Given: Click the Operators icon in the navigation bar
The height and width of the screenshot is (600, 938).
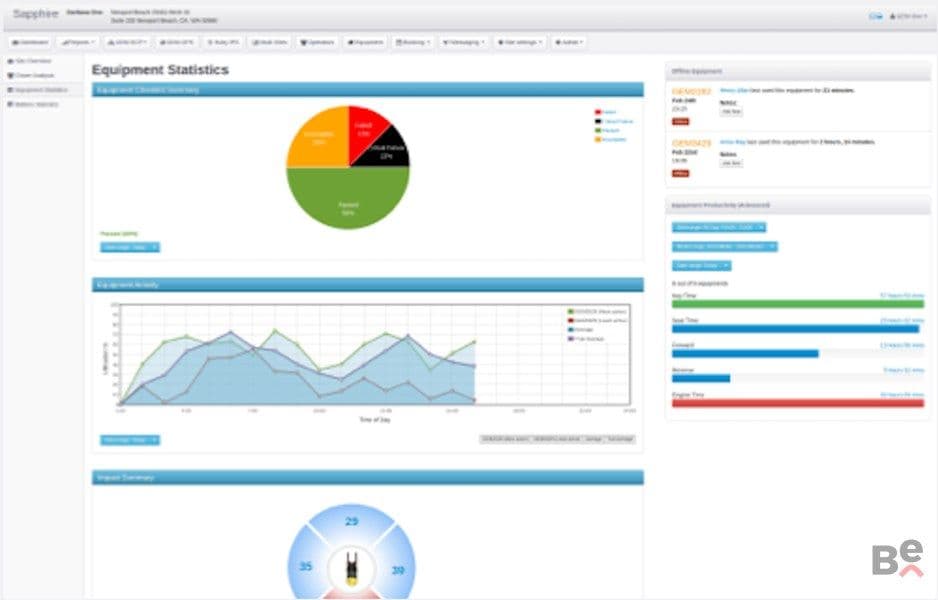Looking at the screenshot, I should point(304,42).
